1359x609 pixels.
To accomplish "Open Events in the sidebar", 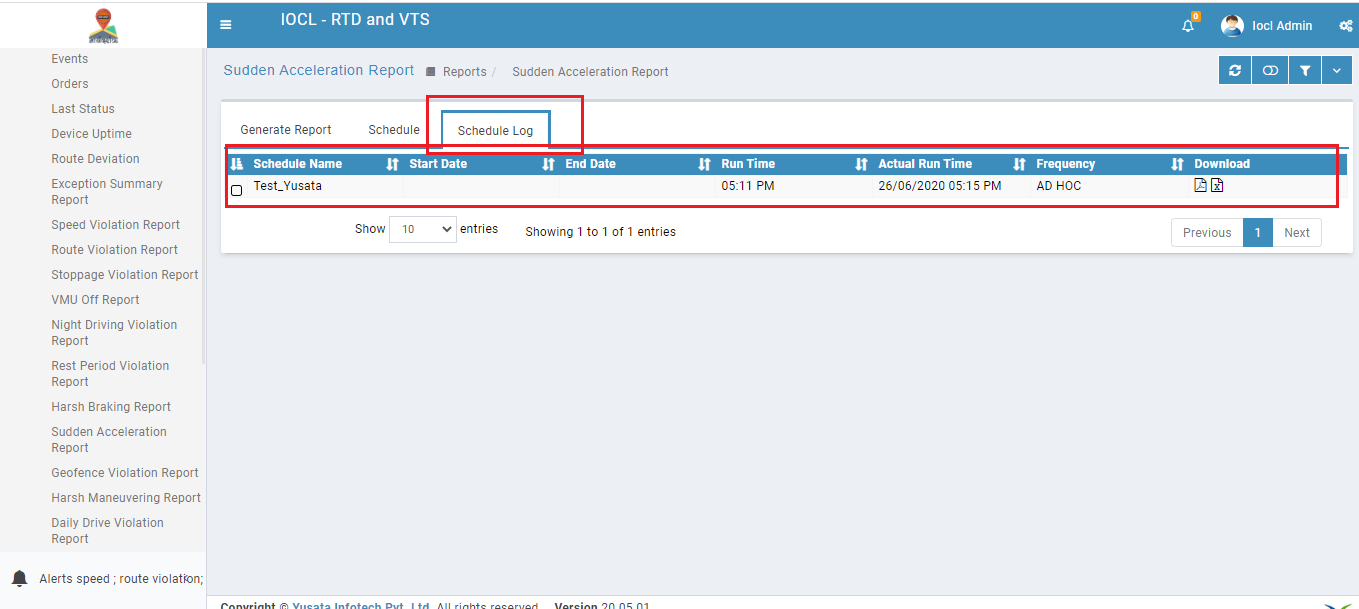I will (70, 59).
